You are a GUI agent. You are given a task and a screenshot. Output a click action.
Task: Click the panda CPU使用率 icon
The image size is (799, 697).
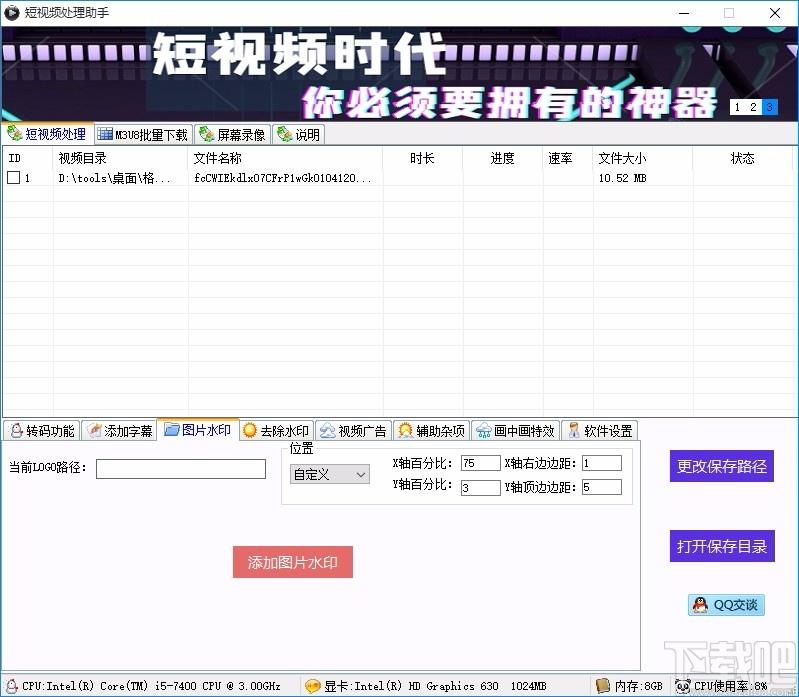coord(683,686)
